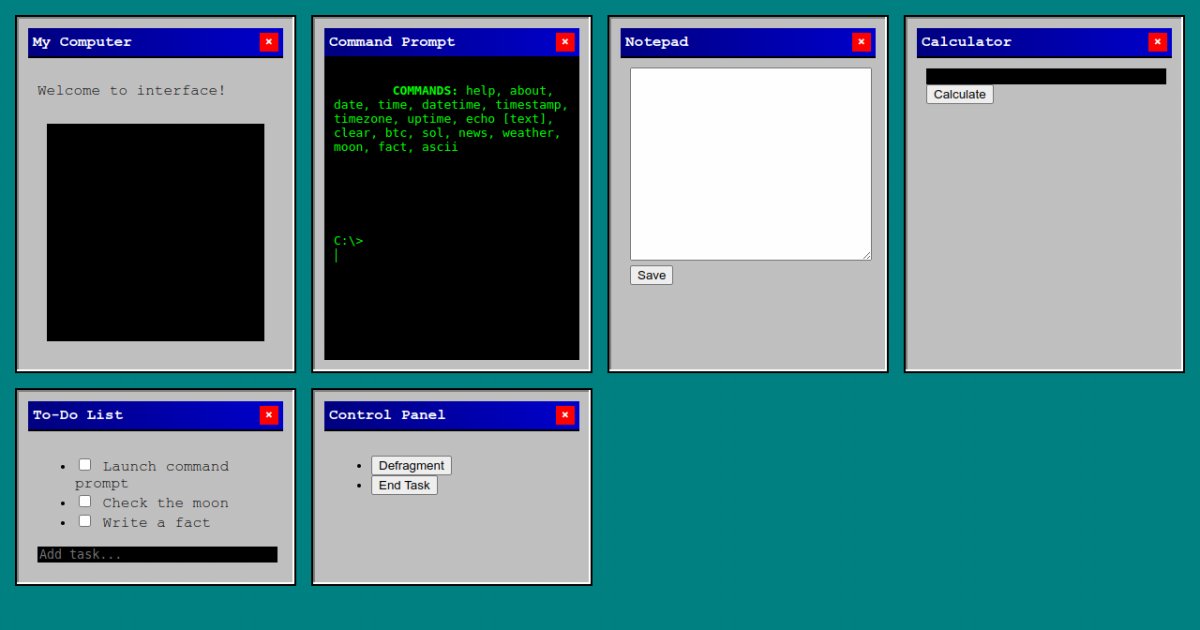Run Defragment from Control Panel
The height and width of the screenshot is (630, 1200).
click(411, 465)
